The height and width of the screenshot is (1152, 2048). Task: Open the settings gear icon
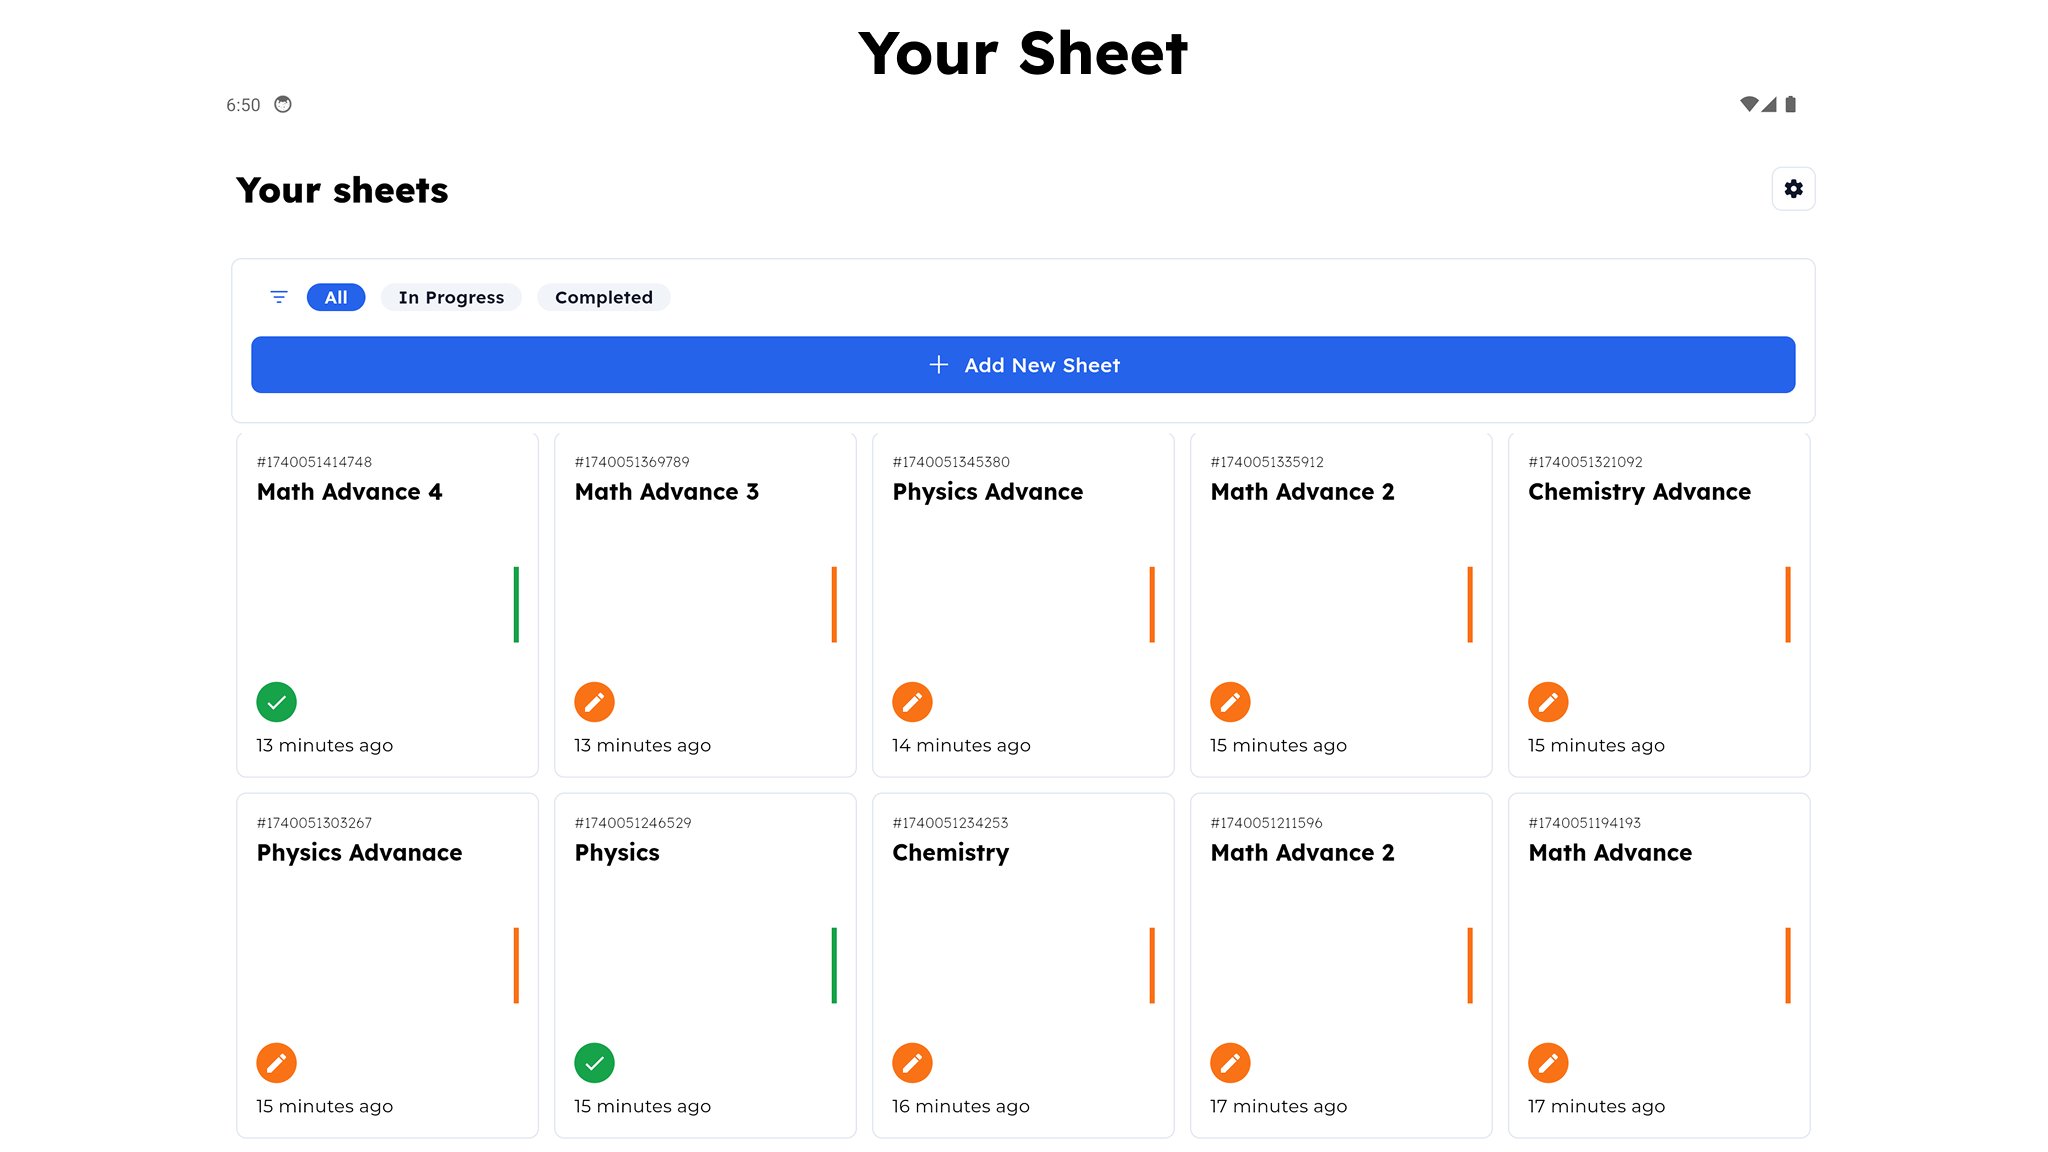click(x=1793, y=189)
